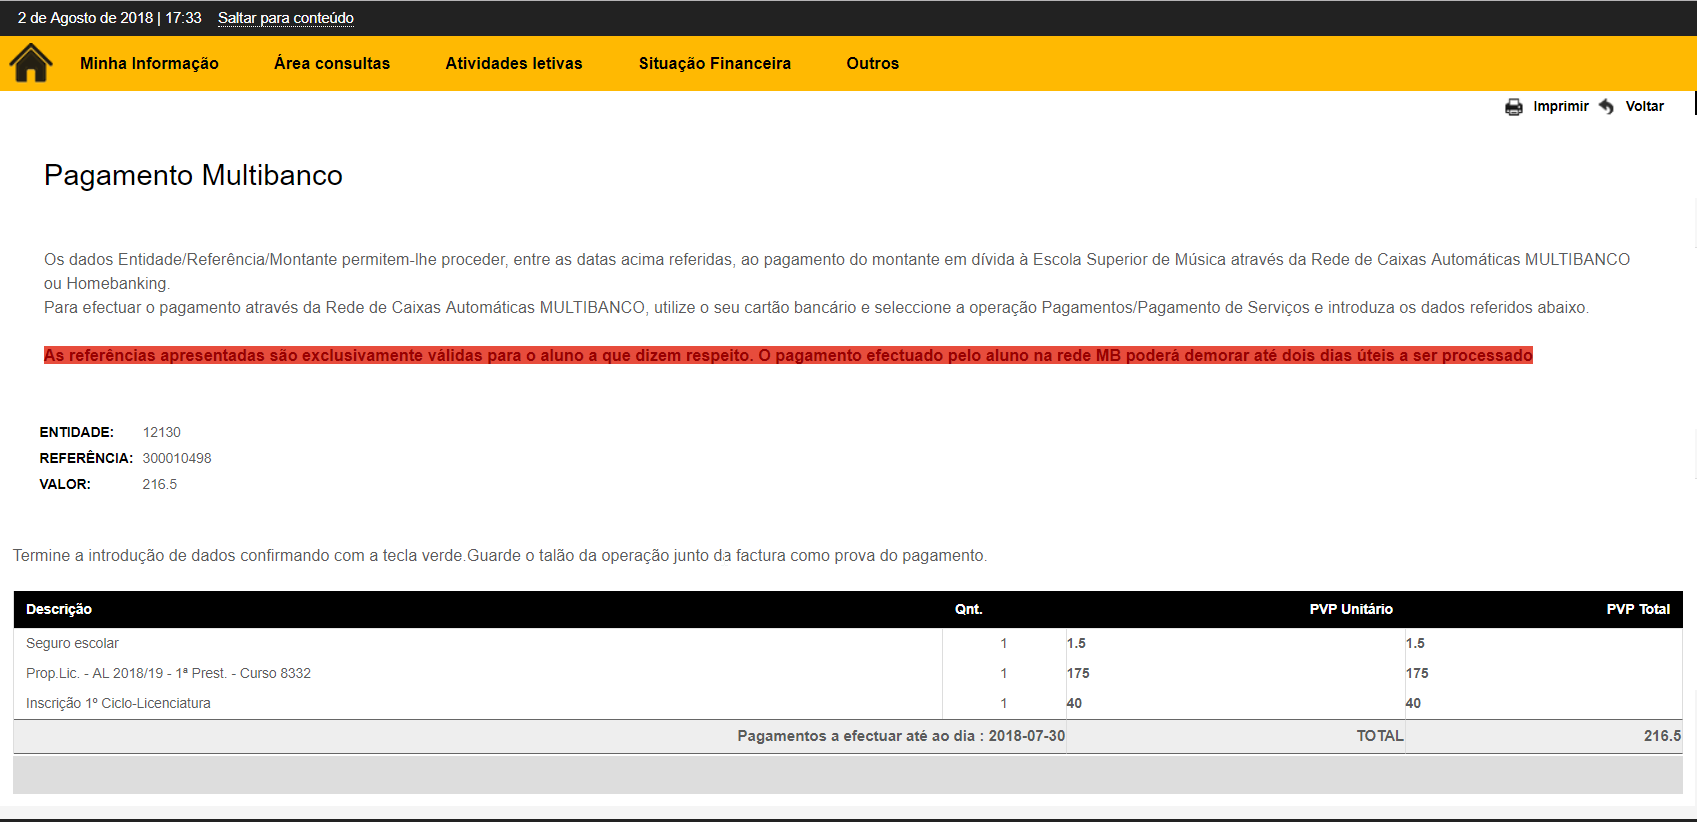Image resolution: width=1697 pixels, height=822 pixels.
Task: Click quantity 1 in Inscrição row
Action: pos(1004,703)
